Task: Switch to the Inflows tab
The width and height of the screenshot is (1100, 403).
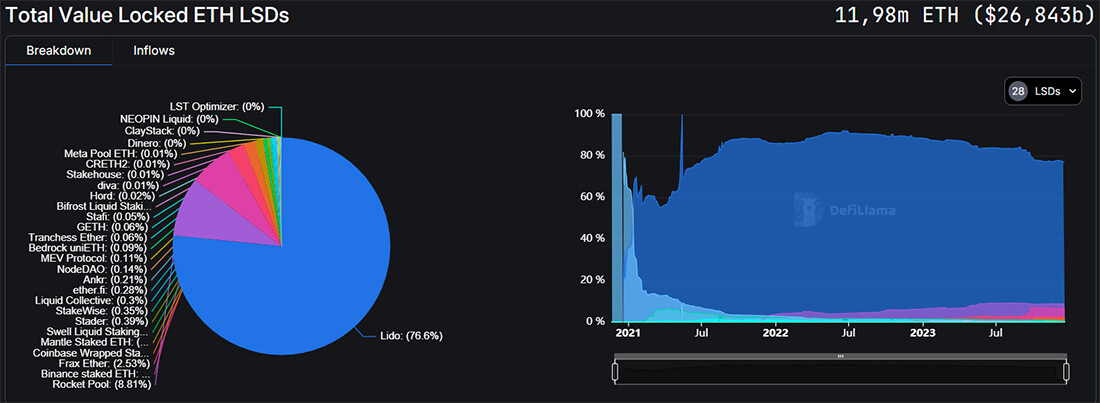Action: coord(154,51)
